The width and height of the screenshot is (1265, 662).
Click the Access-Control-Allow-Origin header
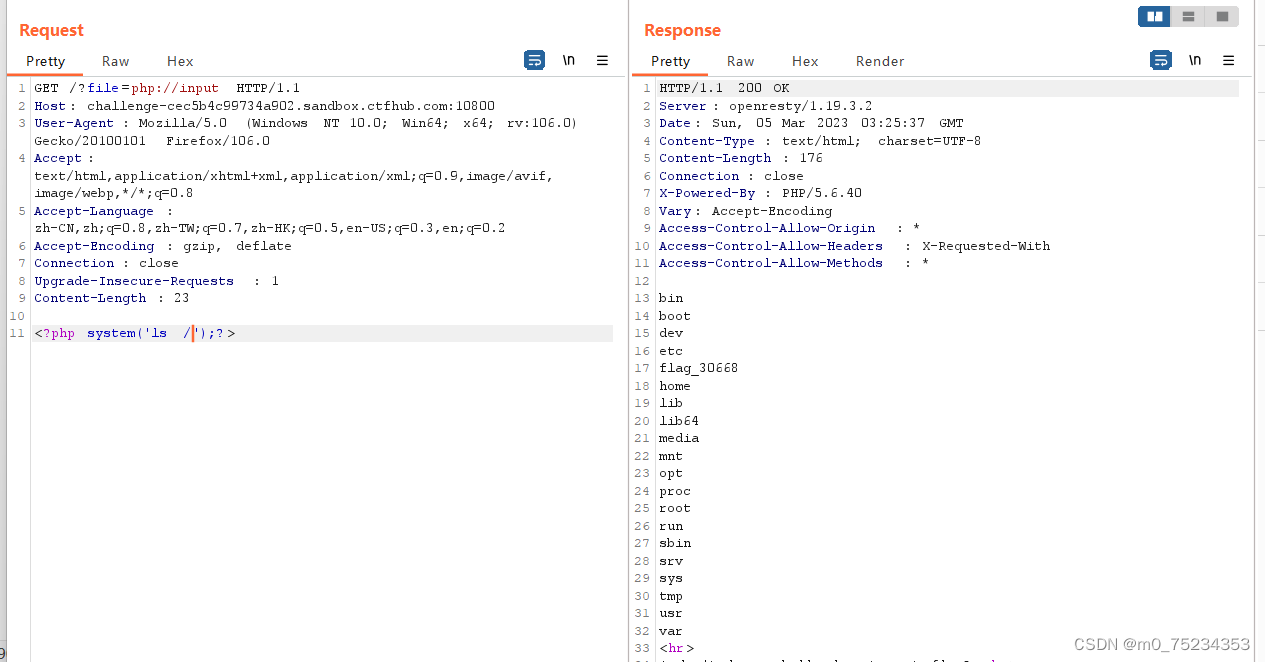tap(789, 228)
